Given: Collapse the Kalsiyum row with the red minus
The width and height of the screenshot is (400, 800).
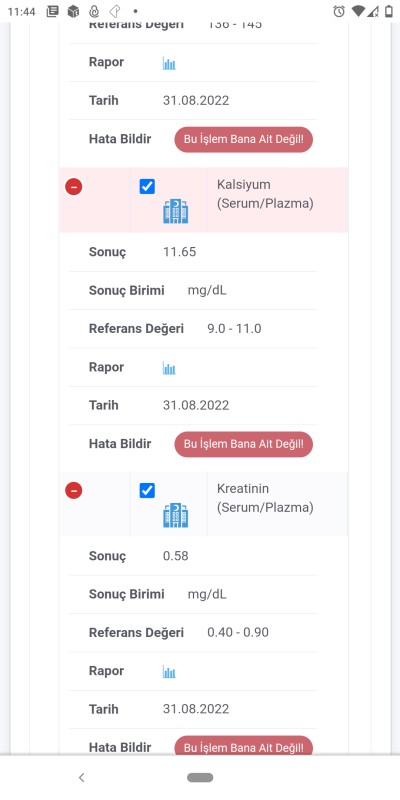Looking at the screenshot, I should 73,187.
